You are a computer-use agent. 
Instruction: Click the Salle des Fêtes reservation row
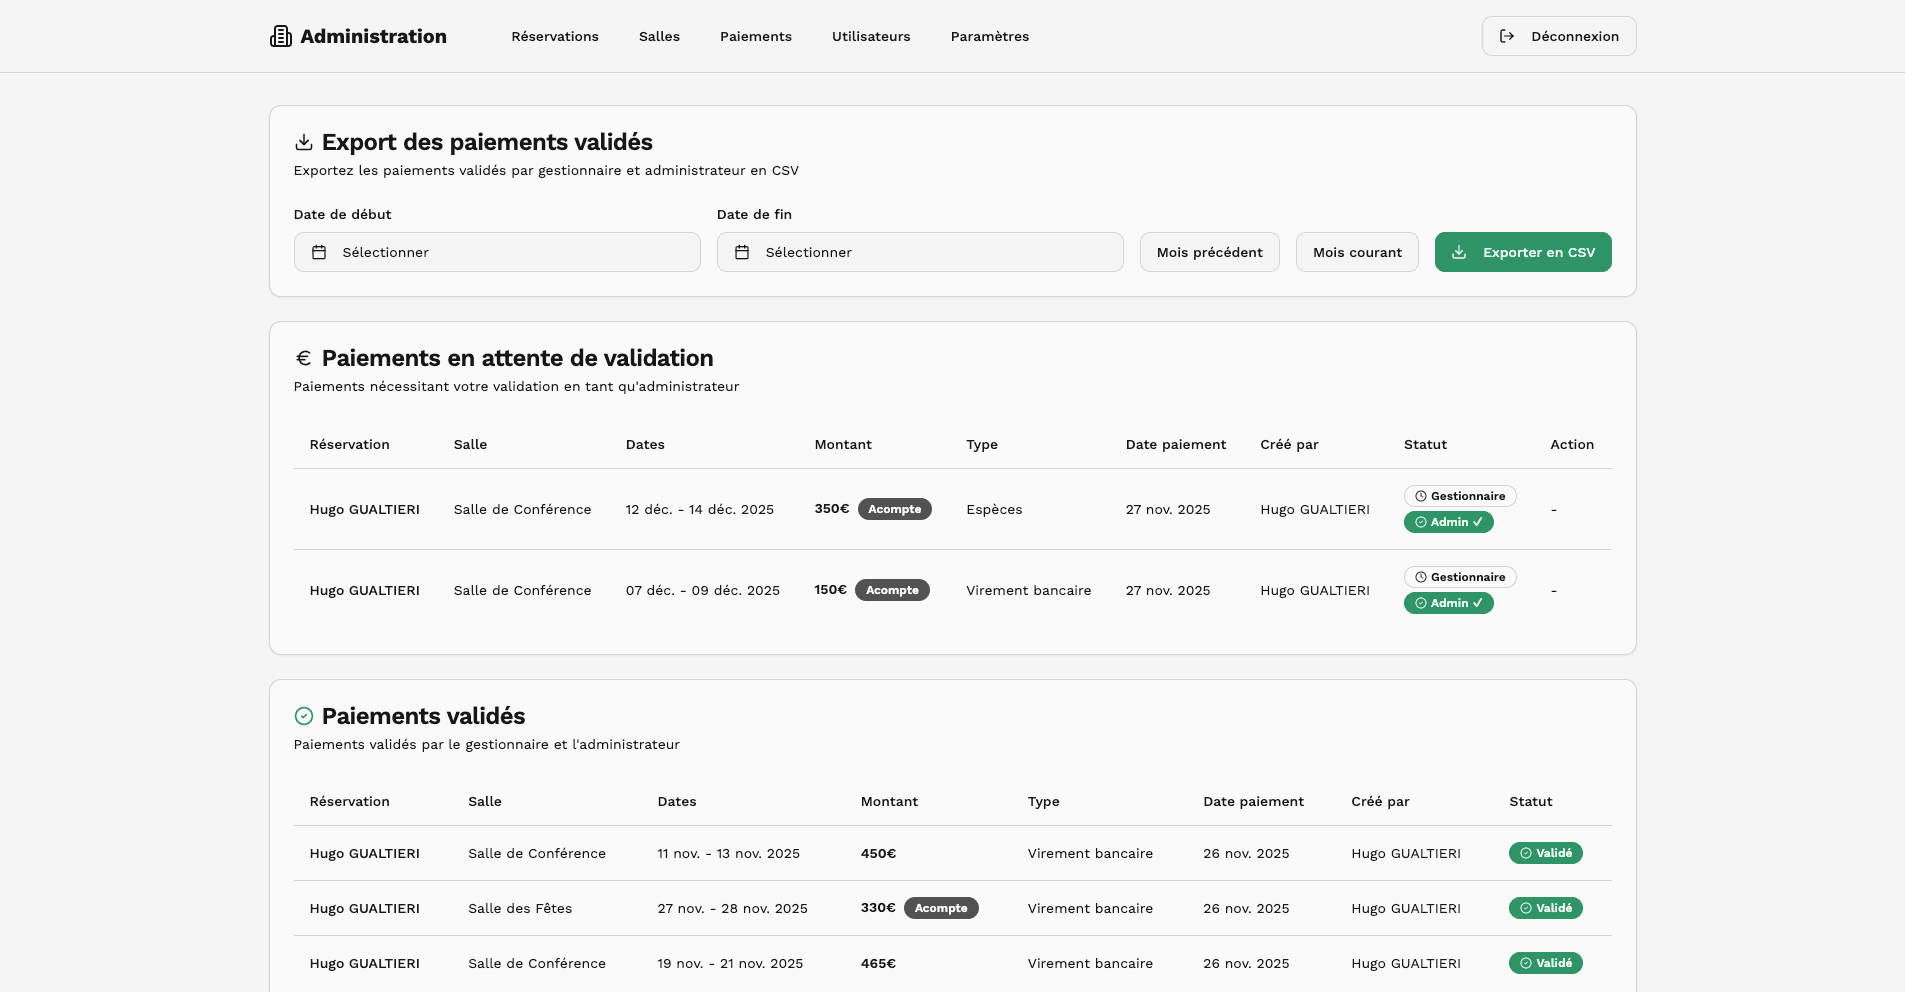(519, 908)
